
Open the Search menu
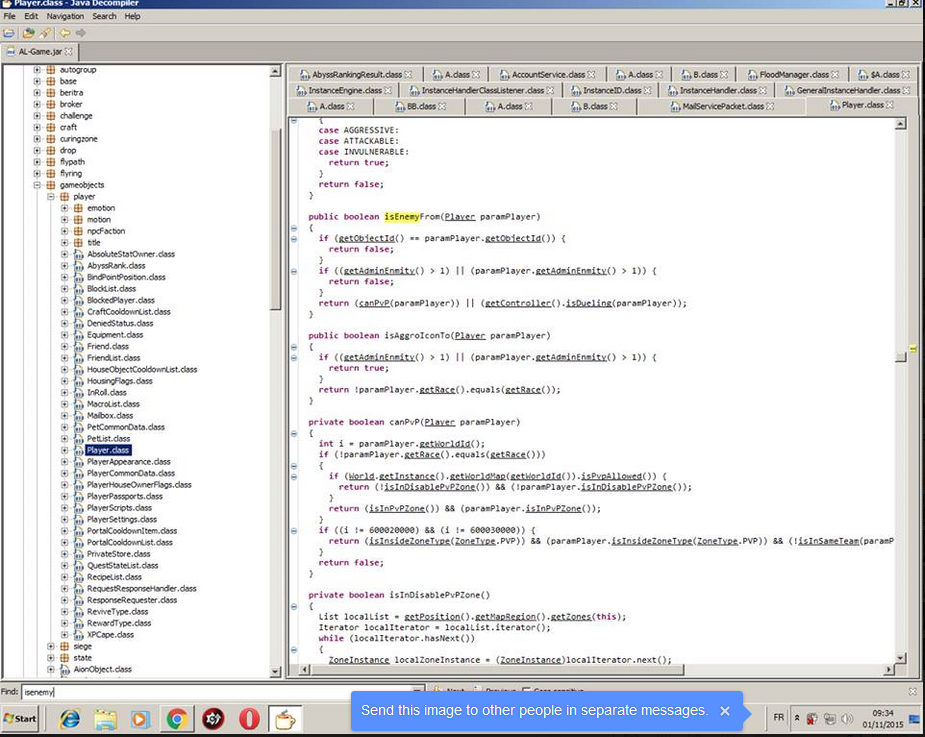tap(104, 16)
